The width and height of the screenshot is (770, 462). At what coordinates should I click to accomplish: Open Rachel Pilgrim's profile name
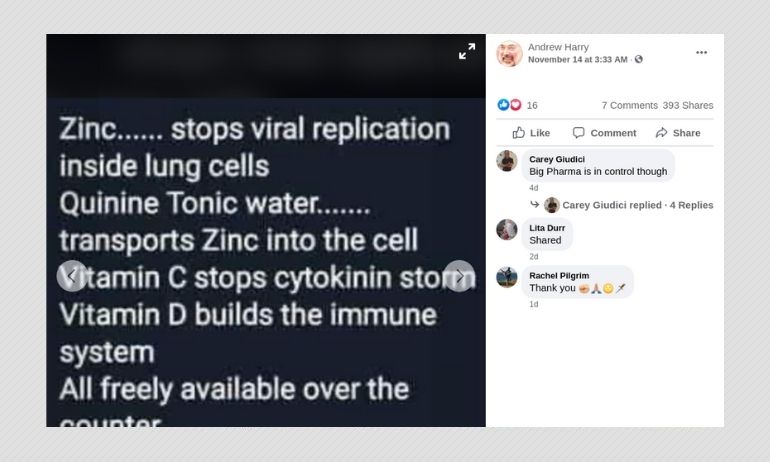(x=559, y=275)
